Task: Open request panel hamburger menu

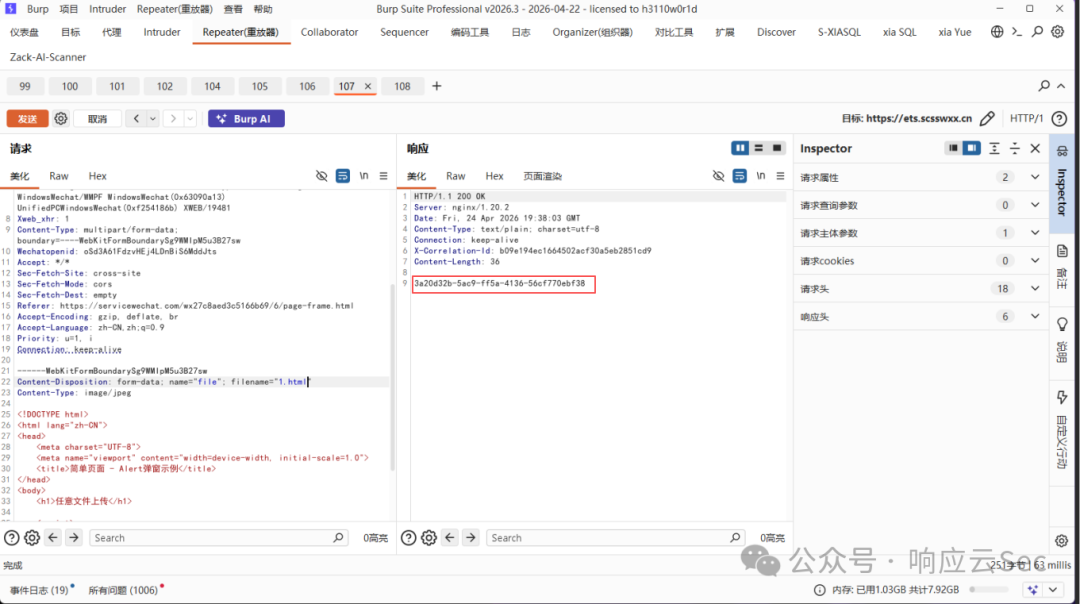Action: tap(384, 176)
